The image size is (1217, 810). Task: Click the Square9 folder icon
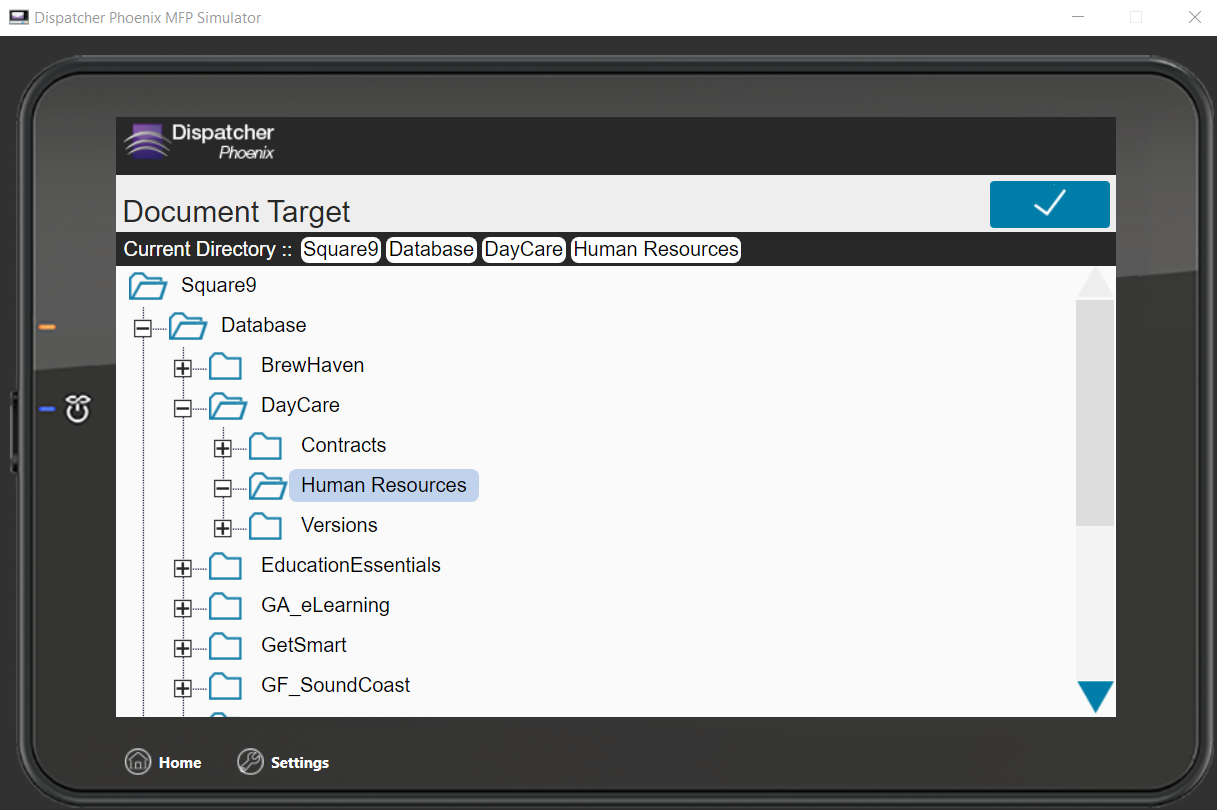tap(148, 286)
